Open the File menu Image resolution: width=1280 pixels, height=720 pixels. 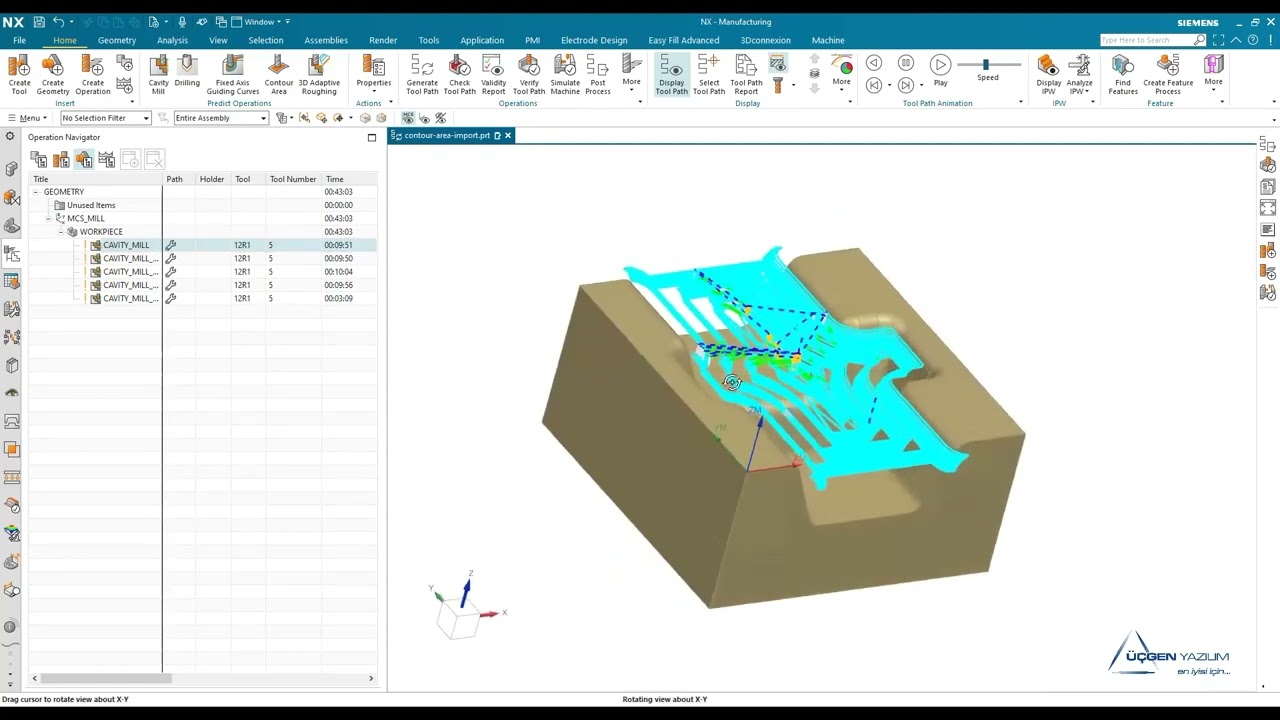19,40
